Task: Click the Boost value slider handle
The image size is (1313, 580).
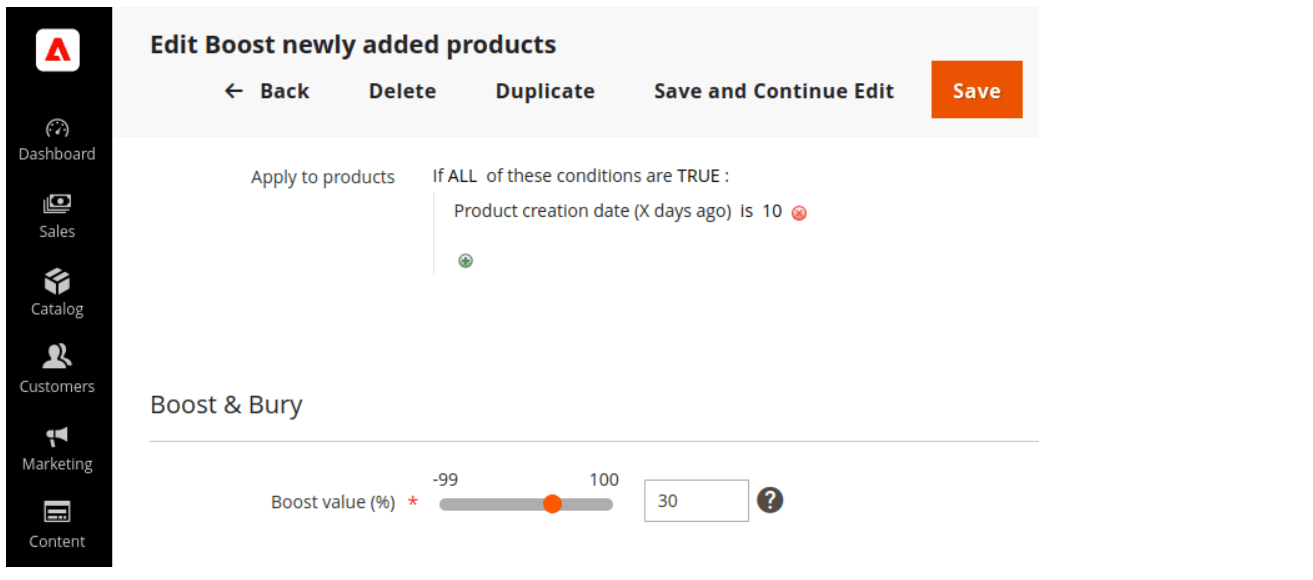Action: point(552,504)
